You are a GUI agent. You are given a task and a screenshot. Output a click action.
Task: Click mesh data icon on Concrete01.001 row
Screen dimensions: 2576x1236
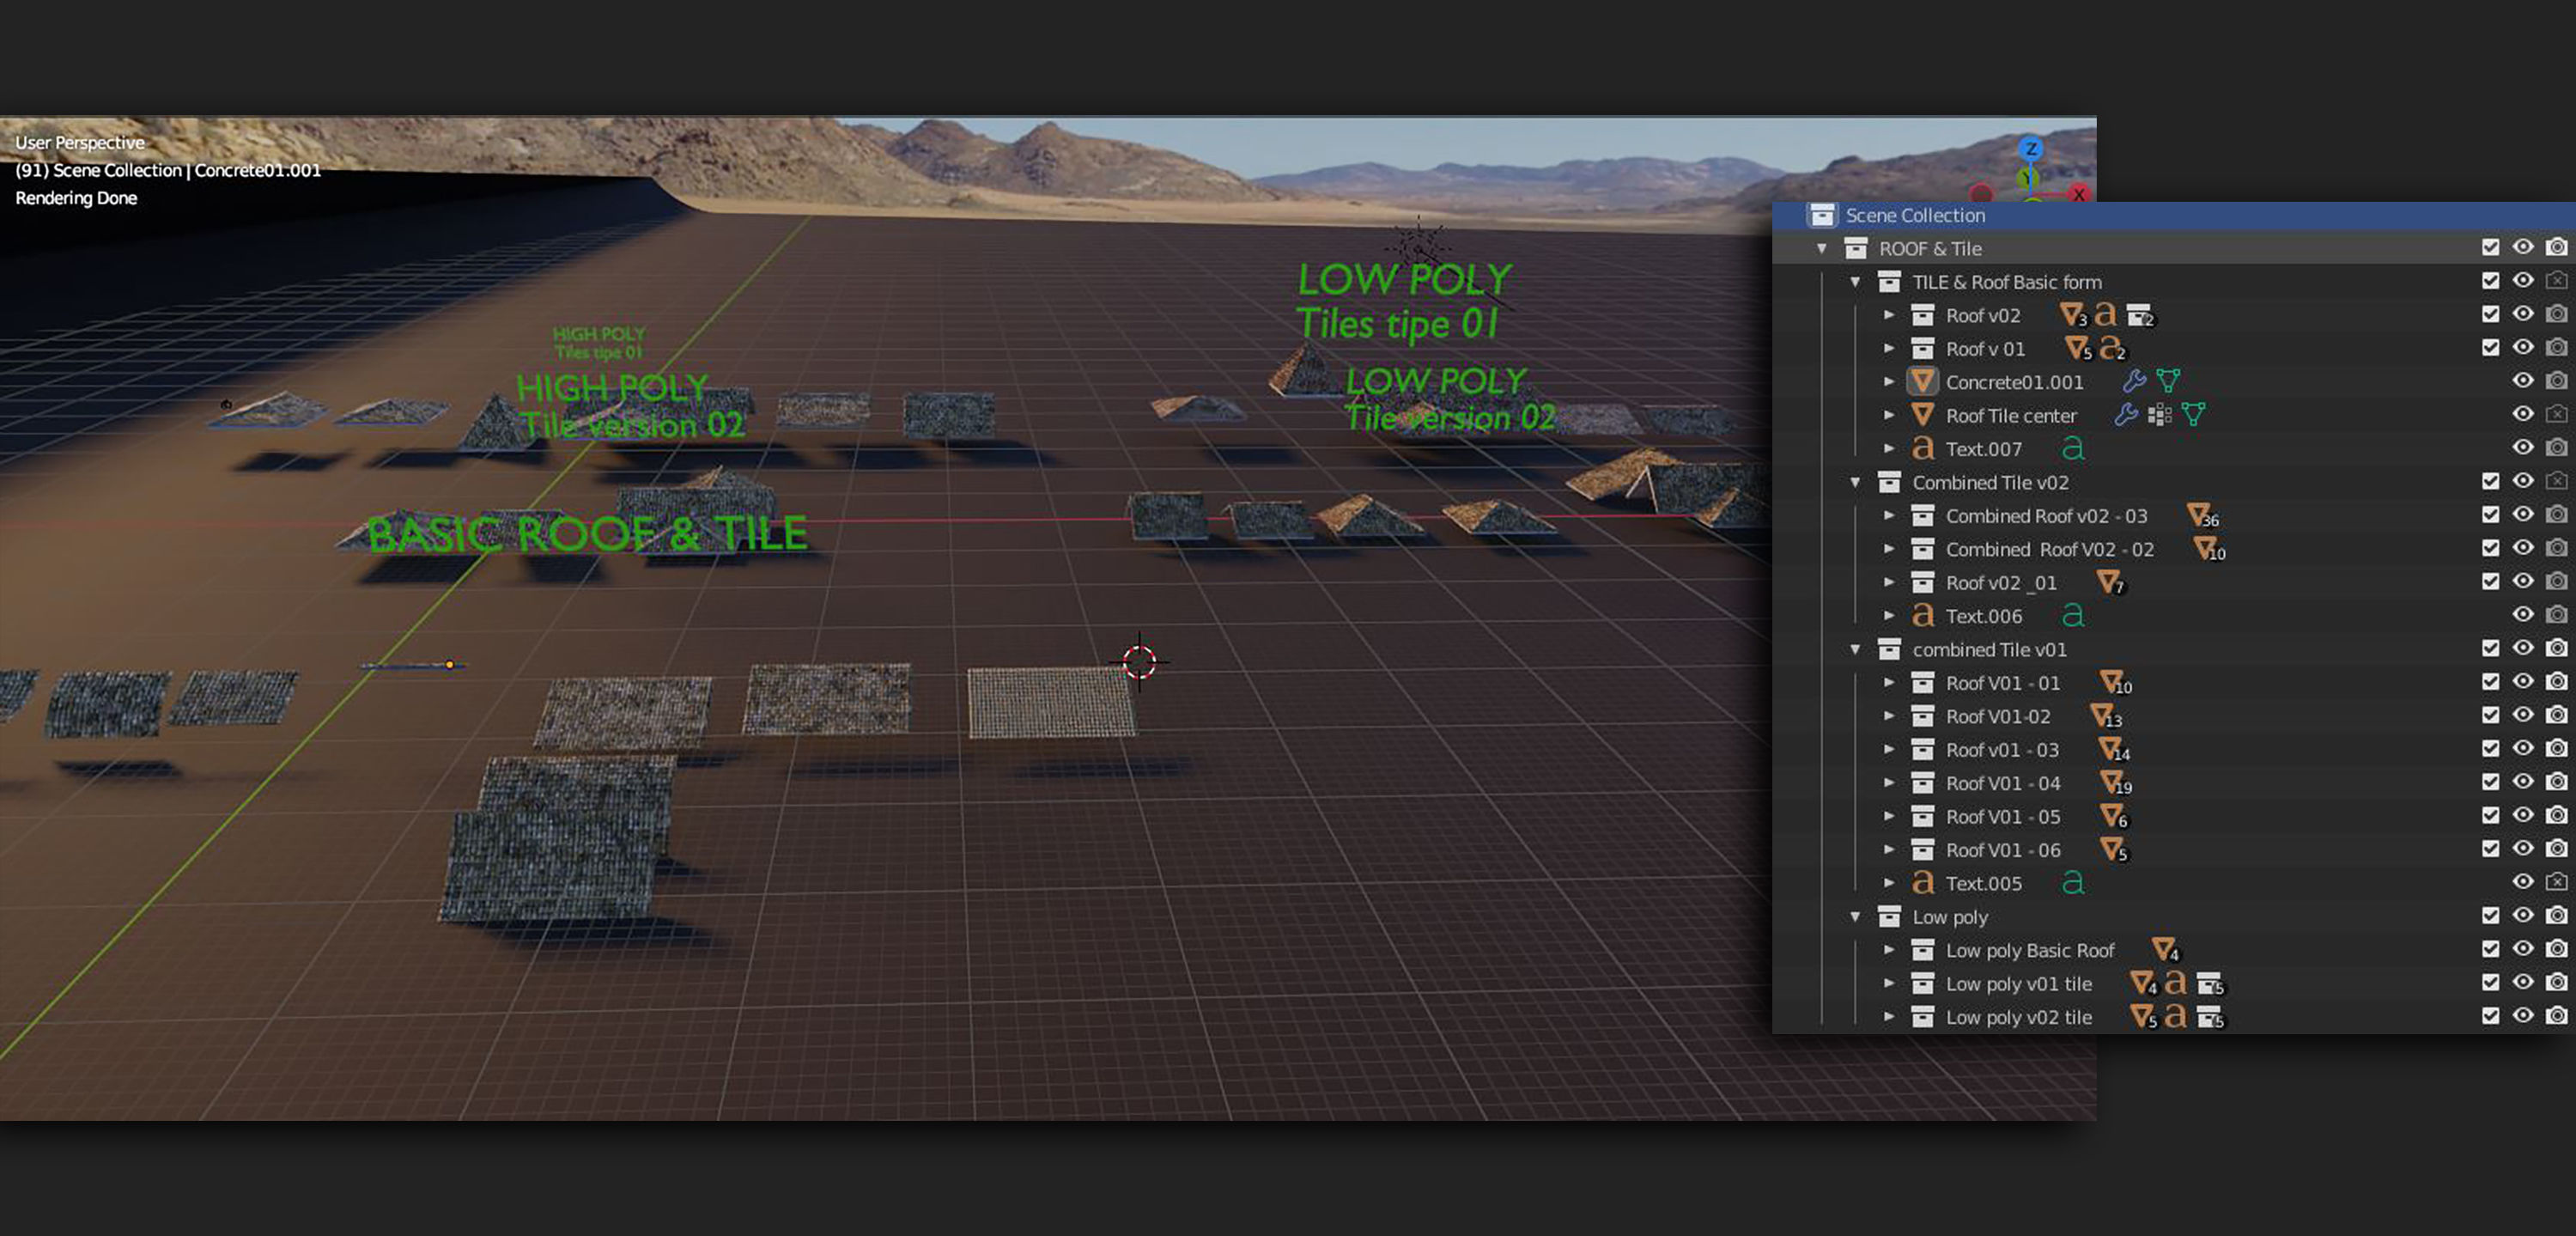click(x=2168, y=381)
